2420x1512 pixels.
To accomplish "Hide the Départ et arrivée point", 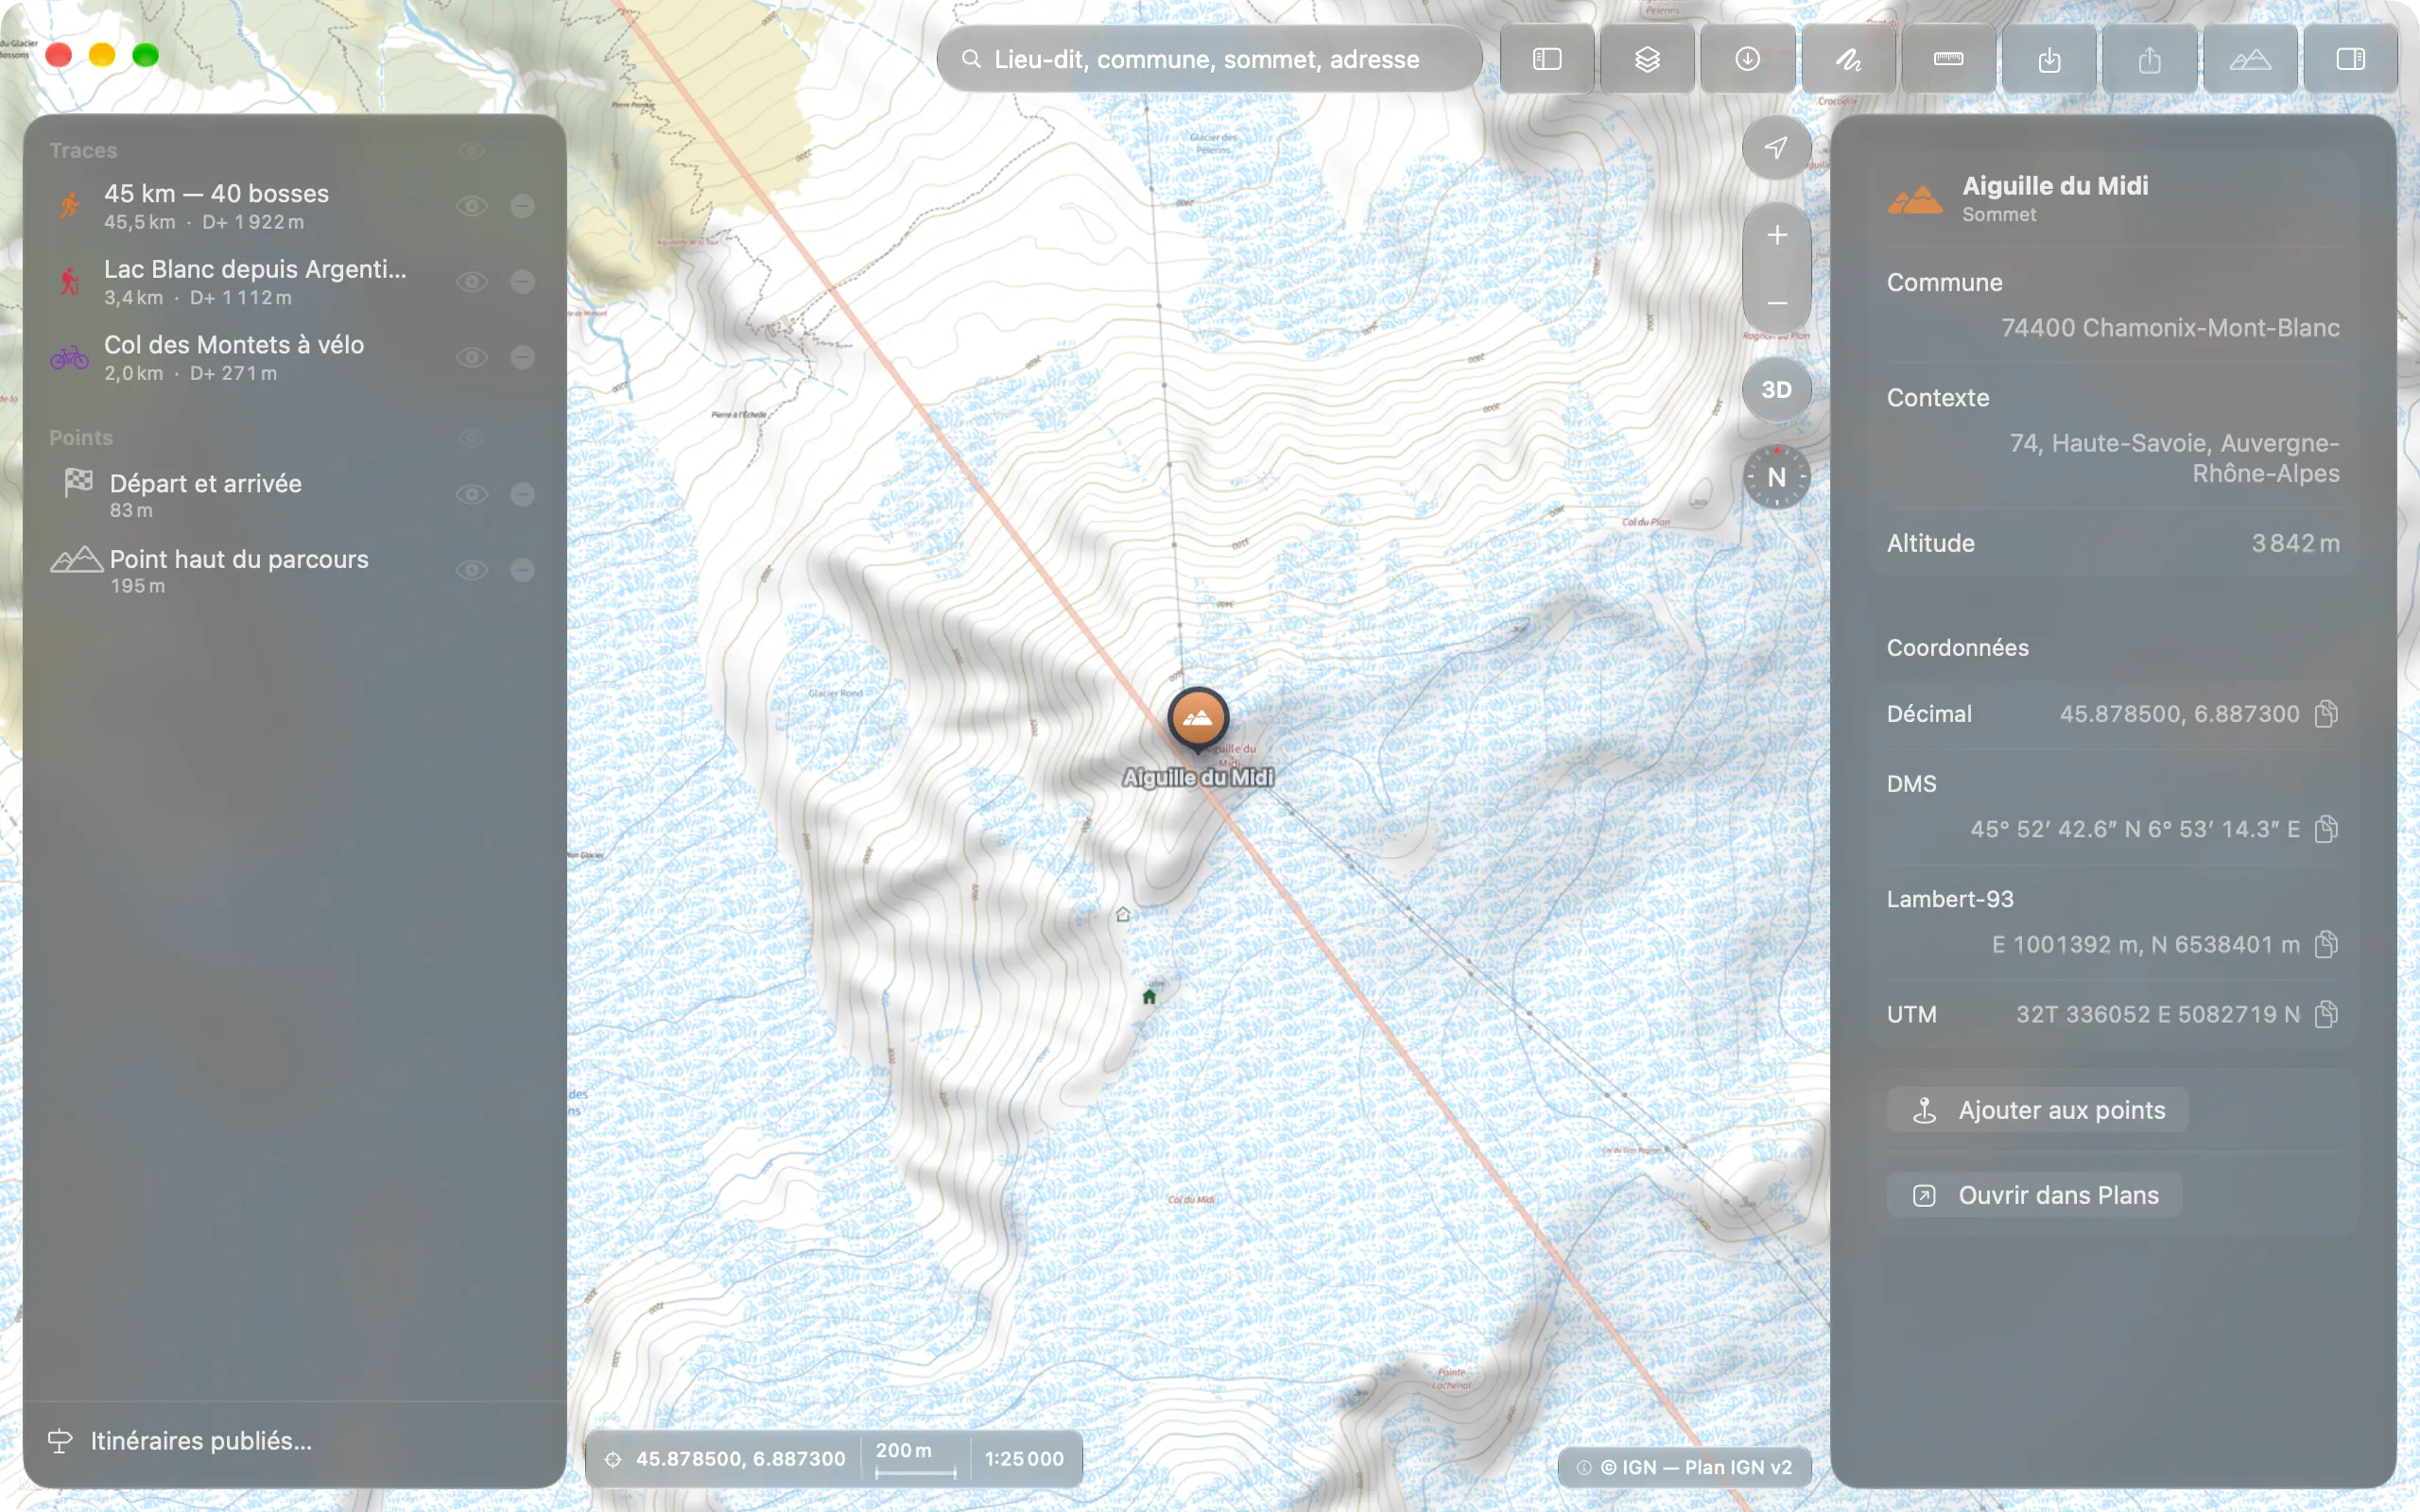I will (472, 495).
